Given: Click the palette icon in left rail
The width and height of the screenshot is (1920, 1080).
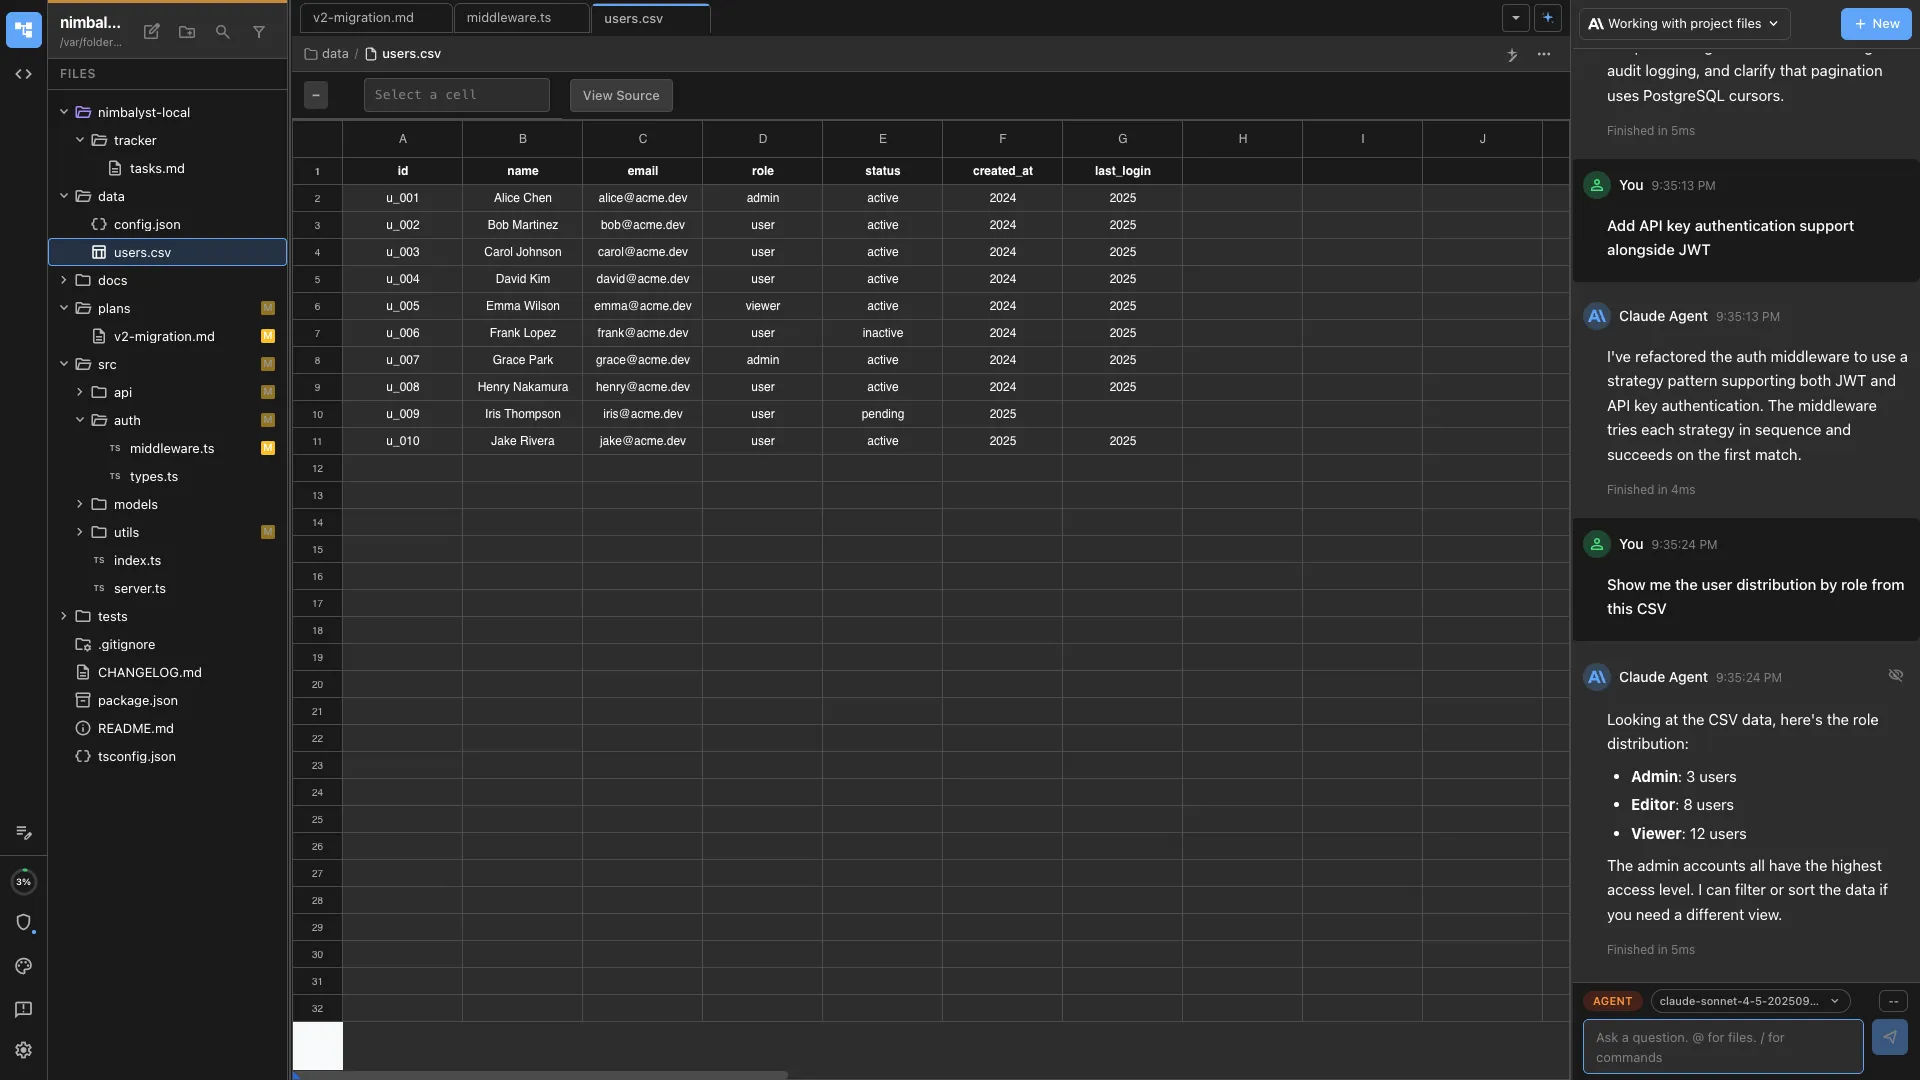Looking at the screenshot, I should (23, 966).
